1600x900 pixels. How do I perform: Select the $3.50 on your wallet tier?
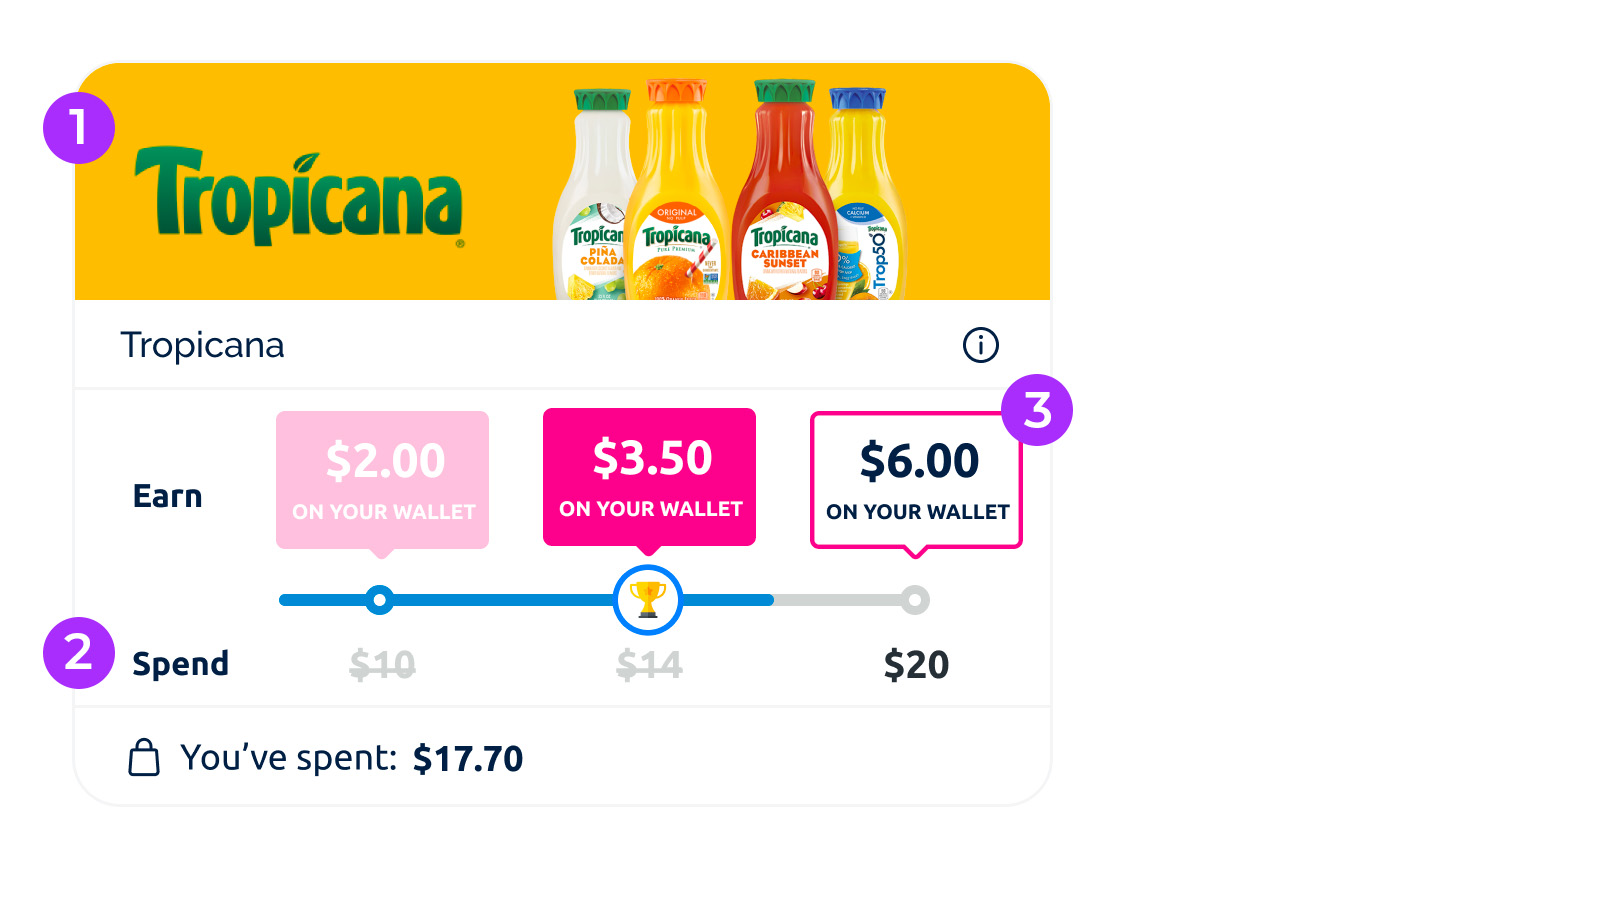(649, 477)
